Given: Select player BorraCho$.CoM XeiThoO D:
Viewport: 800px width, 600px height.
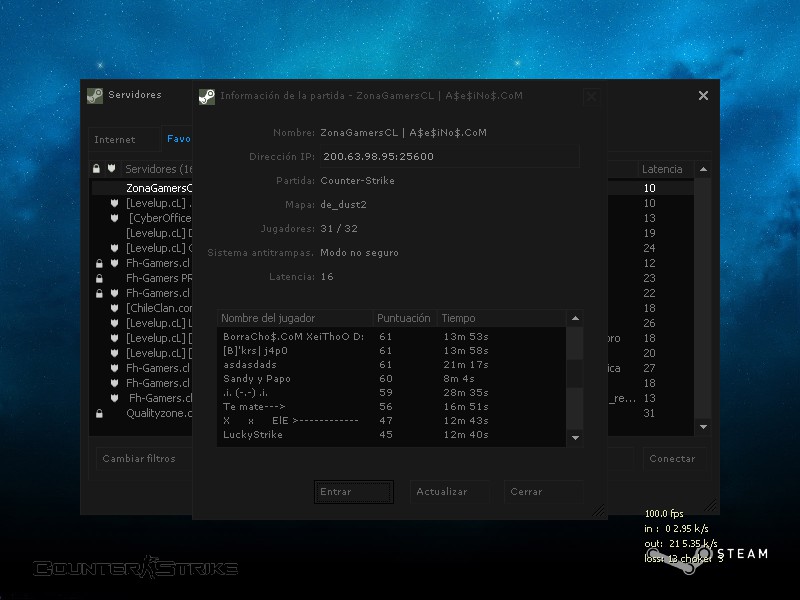Looking at the screenshot, I should [x=391, y=337].
